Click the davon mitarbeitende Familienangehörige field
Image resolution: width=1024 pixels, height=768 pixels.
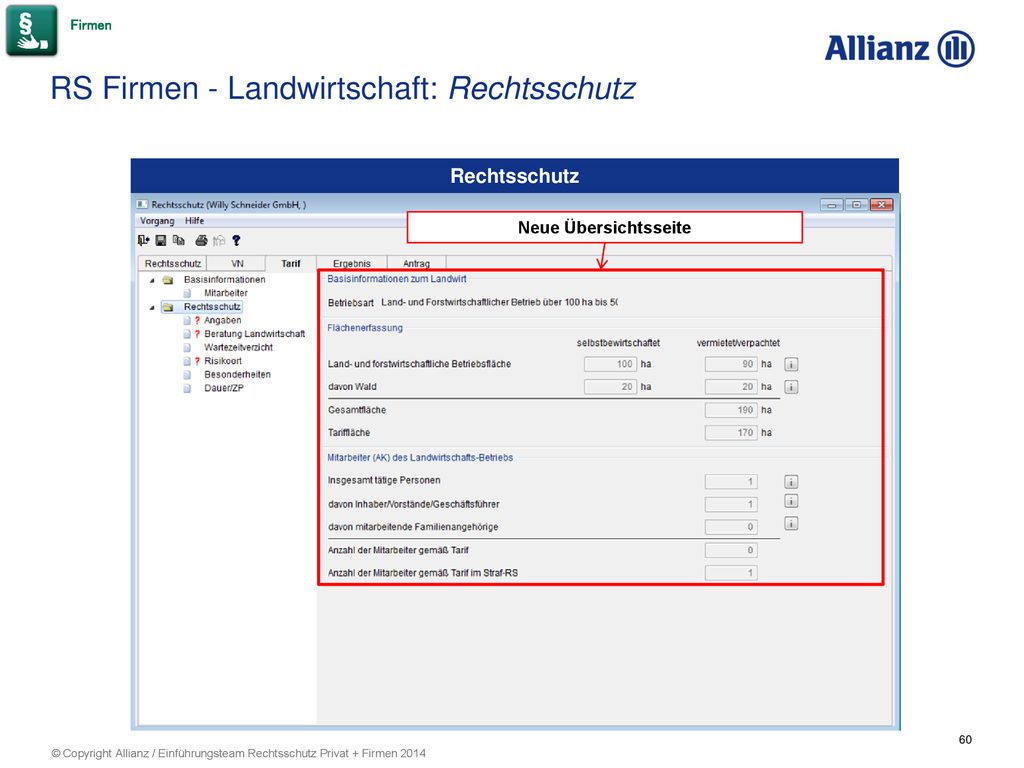tap(731, 527)
